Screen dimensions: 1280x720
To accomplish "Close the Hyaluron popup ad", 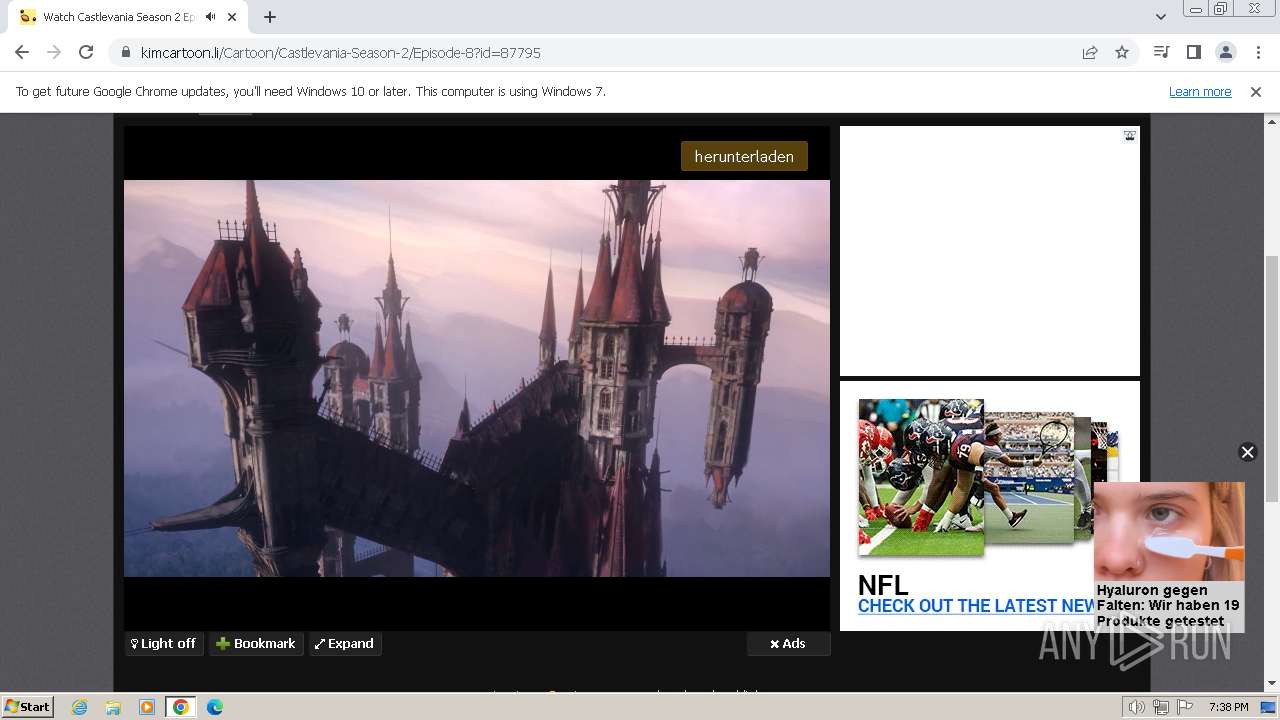I will (x=1247, y=452).
